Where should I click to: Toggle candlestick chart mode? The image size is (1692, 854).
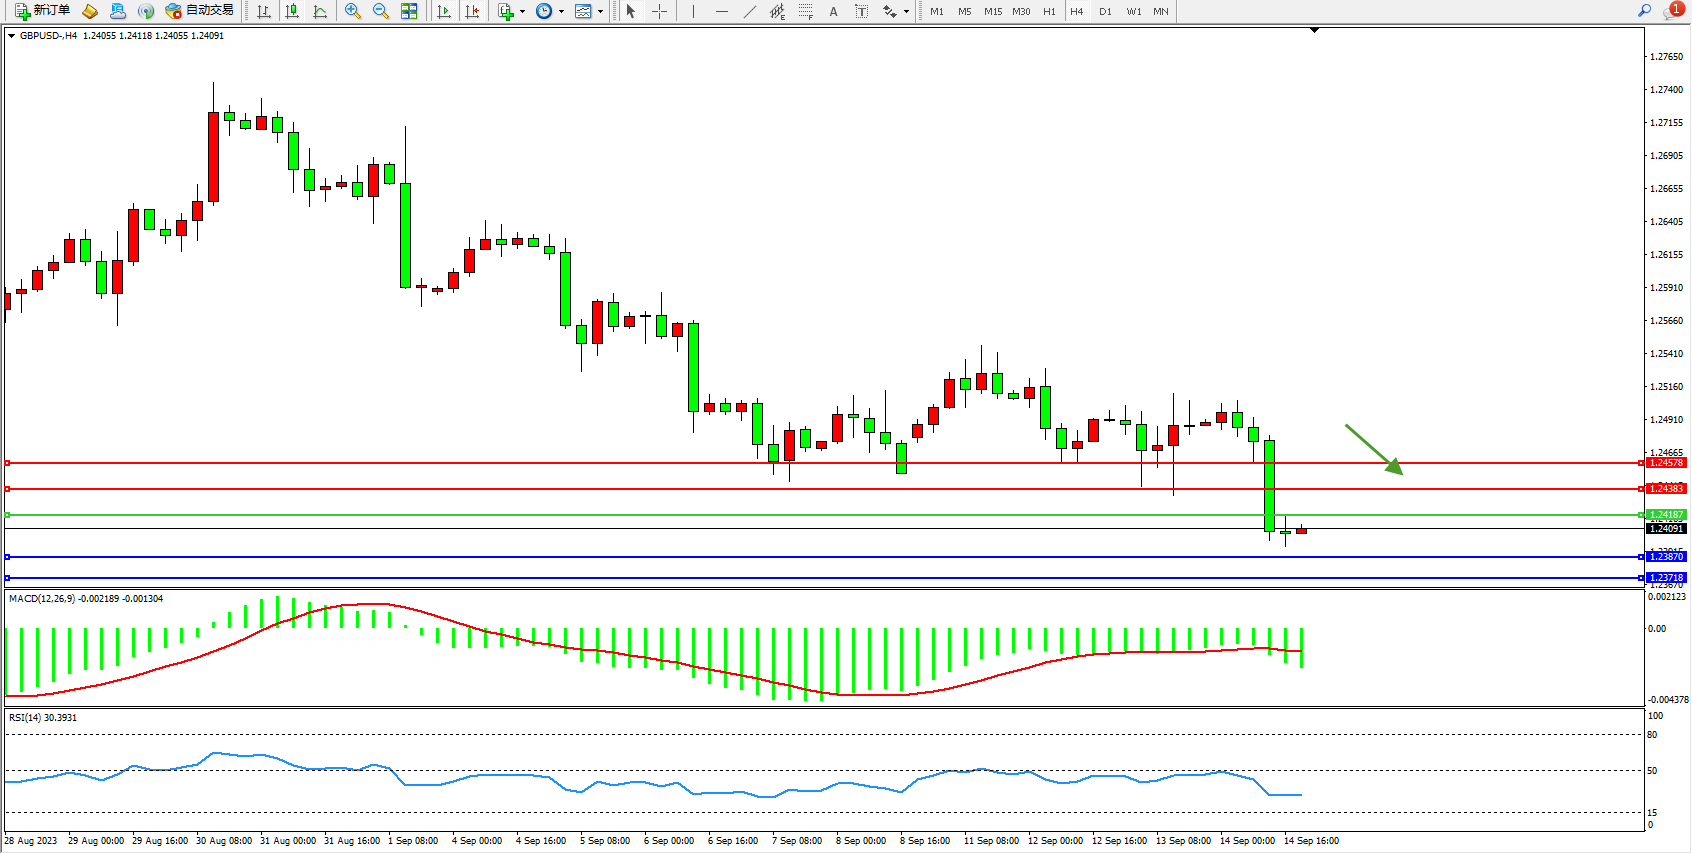click(292, 11)
